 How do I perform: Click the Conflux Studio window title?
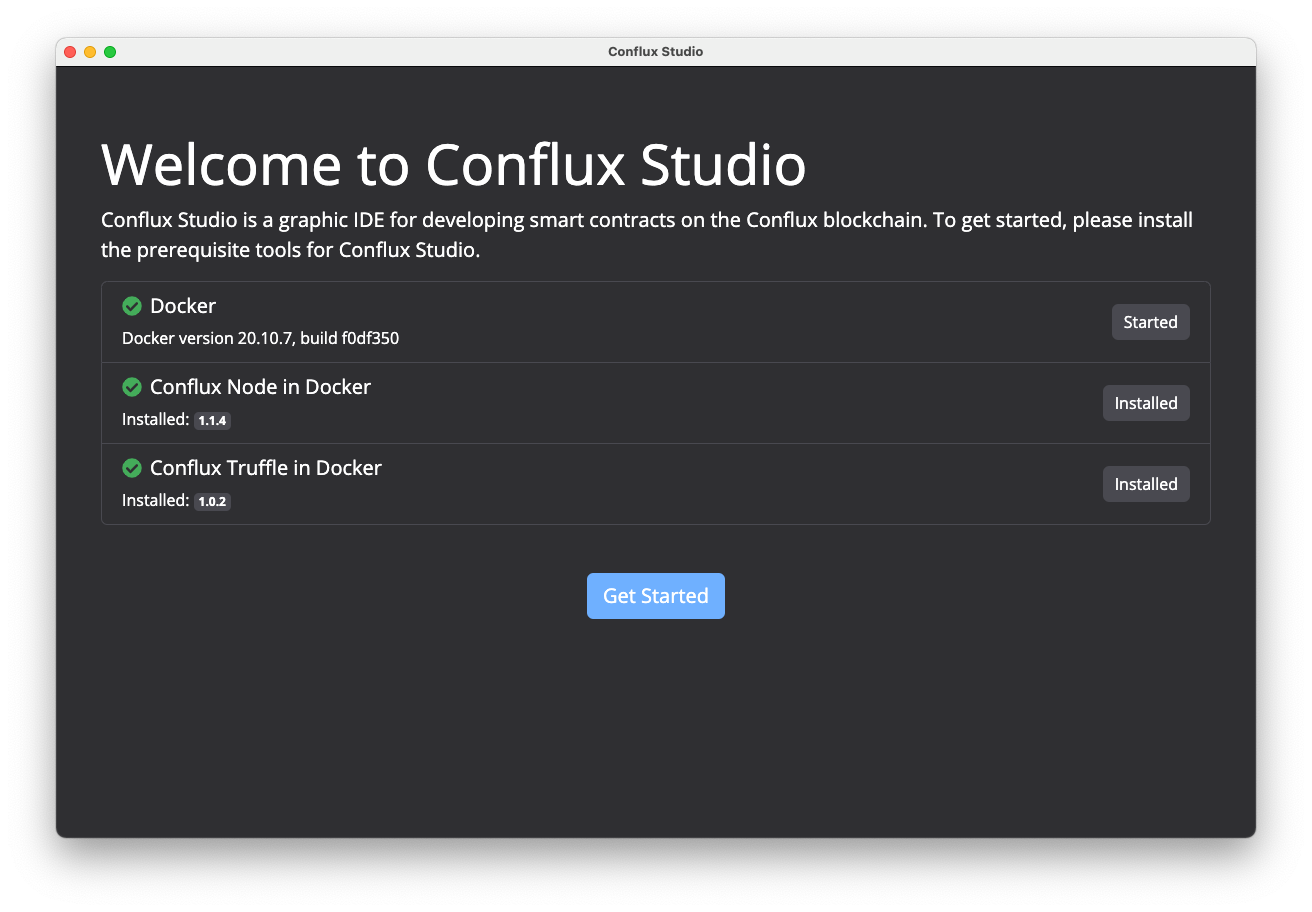click(655, 52)
